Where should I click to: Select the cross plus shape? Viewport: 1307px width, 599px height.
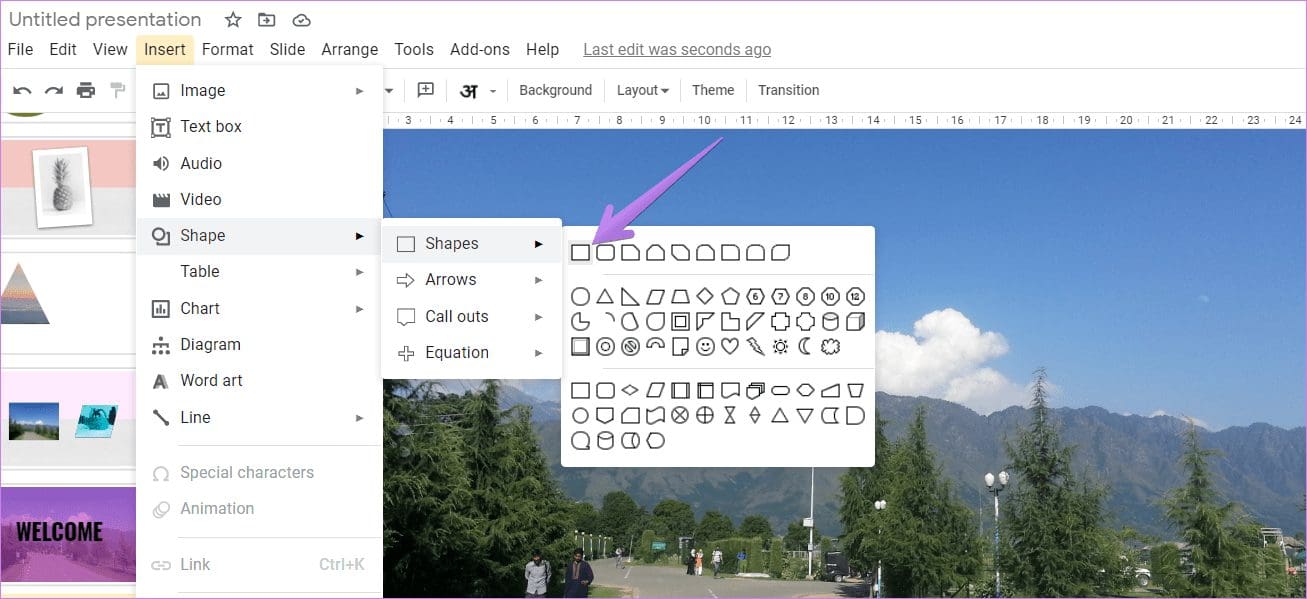[780, 321]
